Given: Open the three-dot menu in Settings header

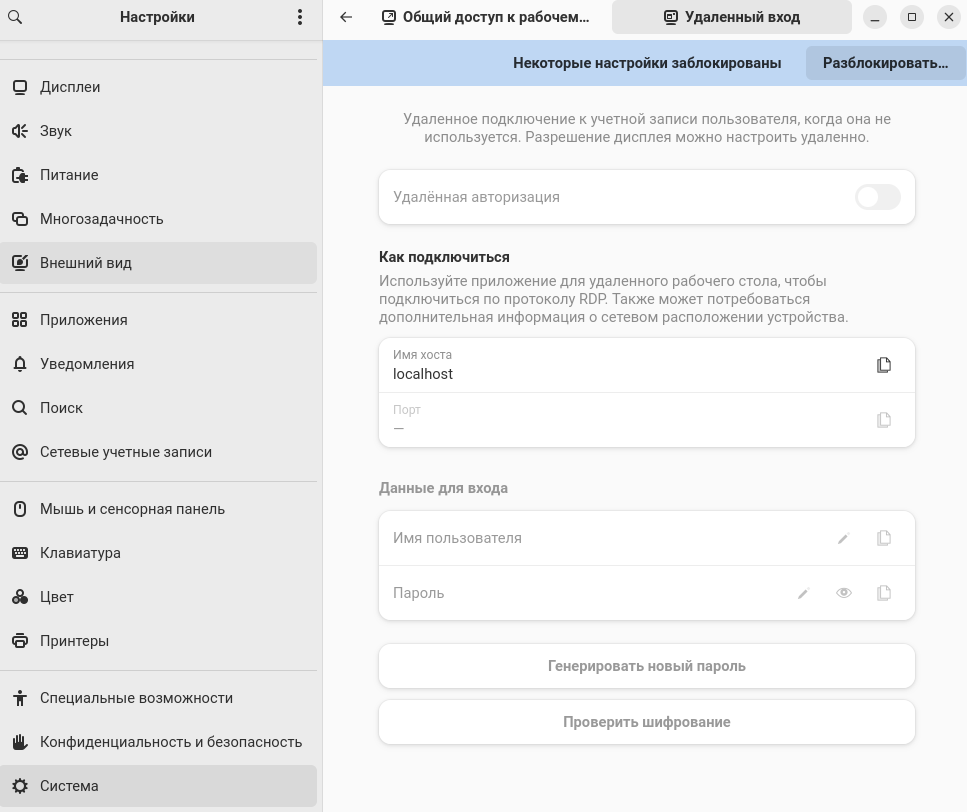Looking at the screenshot, I should point(300,17).
